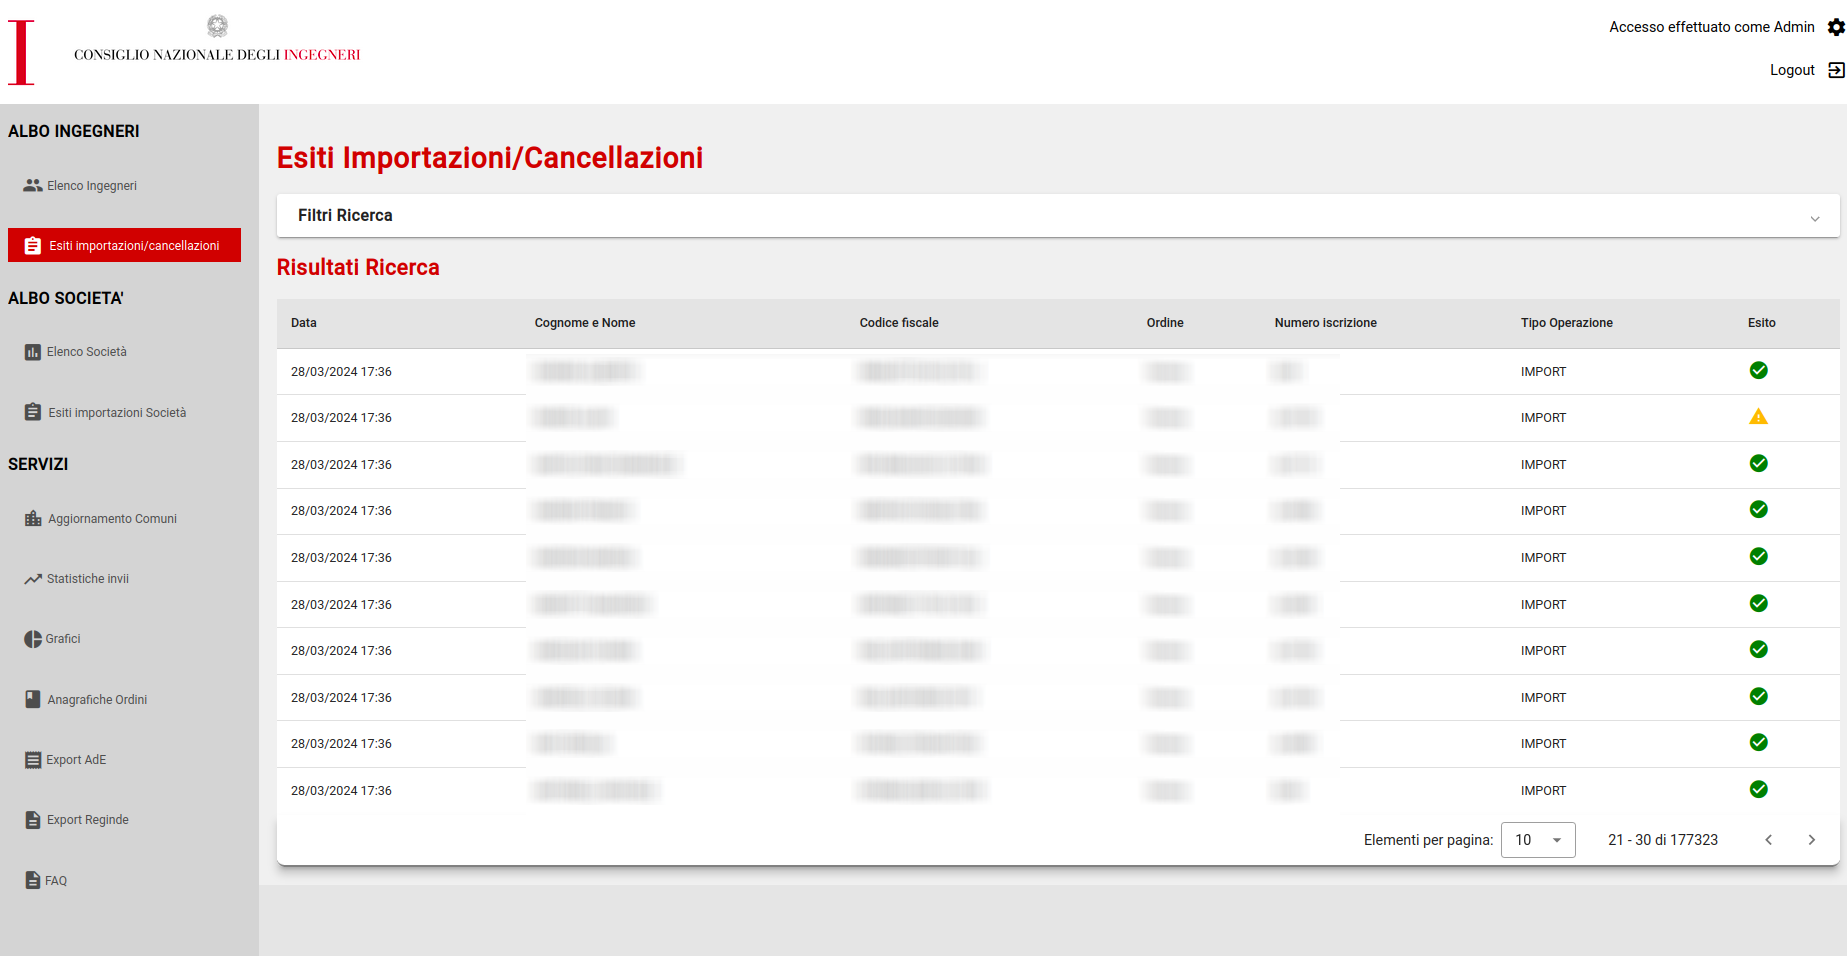The image size is (1847, 956).
Task: Click the Anagrafiche Ordini book icon
Action: [x=33, y=700]
